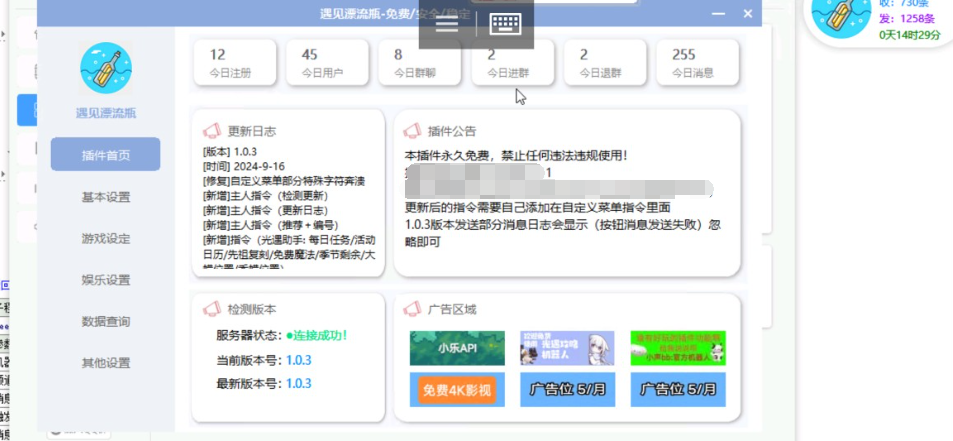Open the green cow robot ad banner
Viewport: 953px width, 441px height.
coord(678,348)
